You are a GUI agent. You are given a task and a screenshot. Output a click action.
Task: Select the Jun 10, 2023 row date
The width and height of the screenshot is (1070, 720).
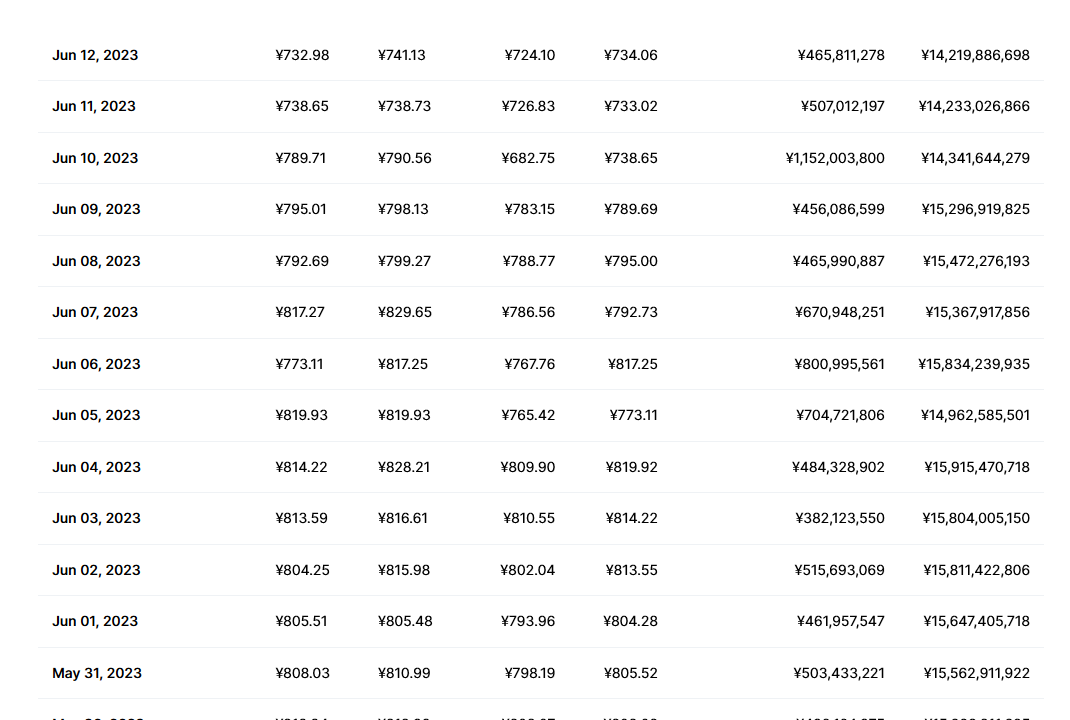point(95,158)
